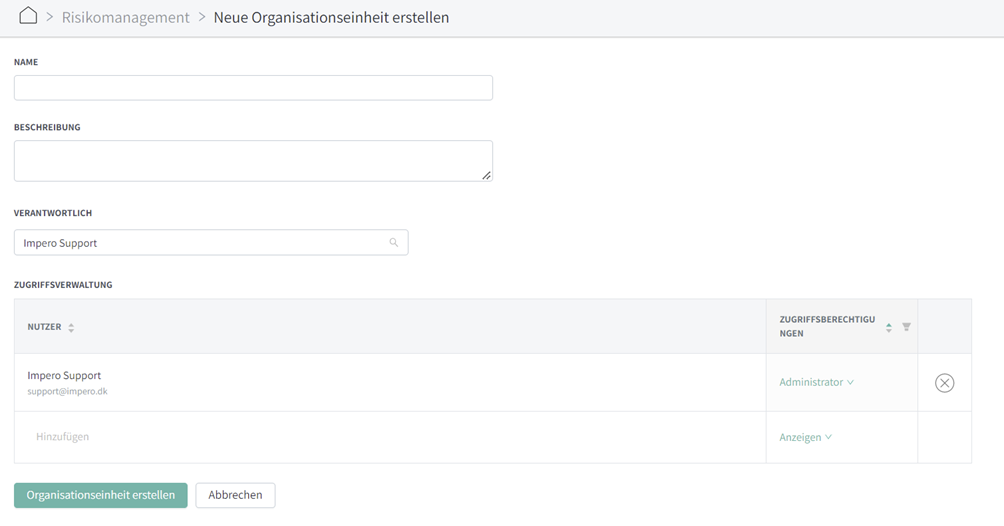
Task: Click the Nutzer column header label
Action: click(x=44, y=327)
